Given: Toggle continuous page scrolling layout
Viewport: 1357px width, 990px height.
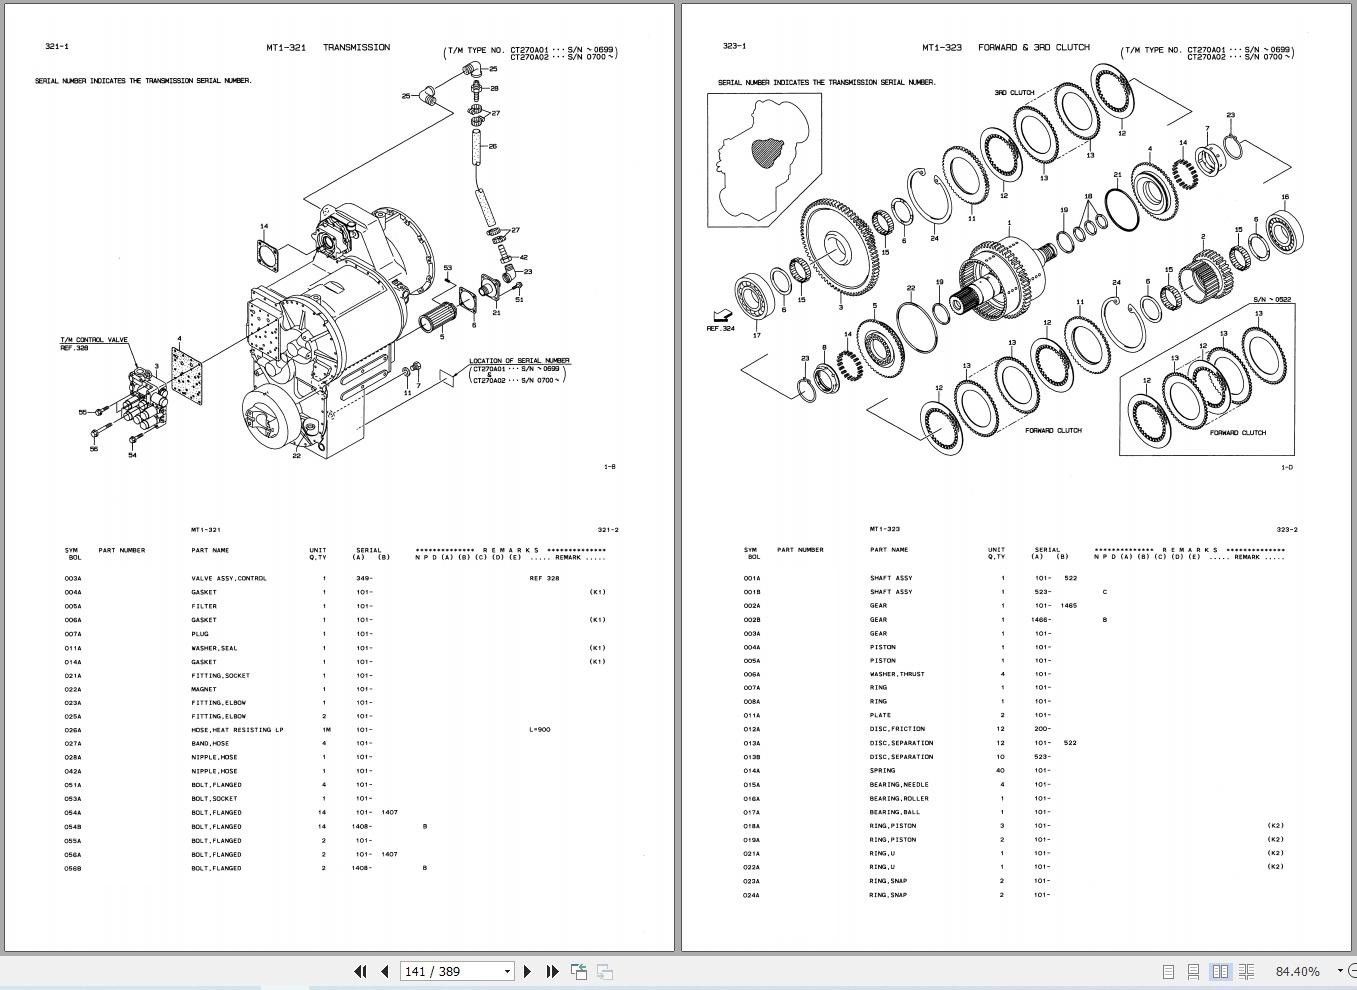Looking at the screenshot, I should [1194, 971].
